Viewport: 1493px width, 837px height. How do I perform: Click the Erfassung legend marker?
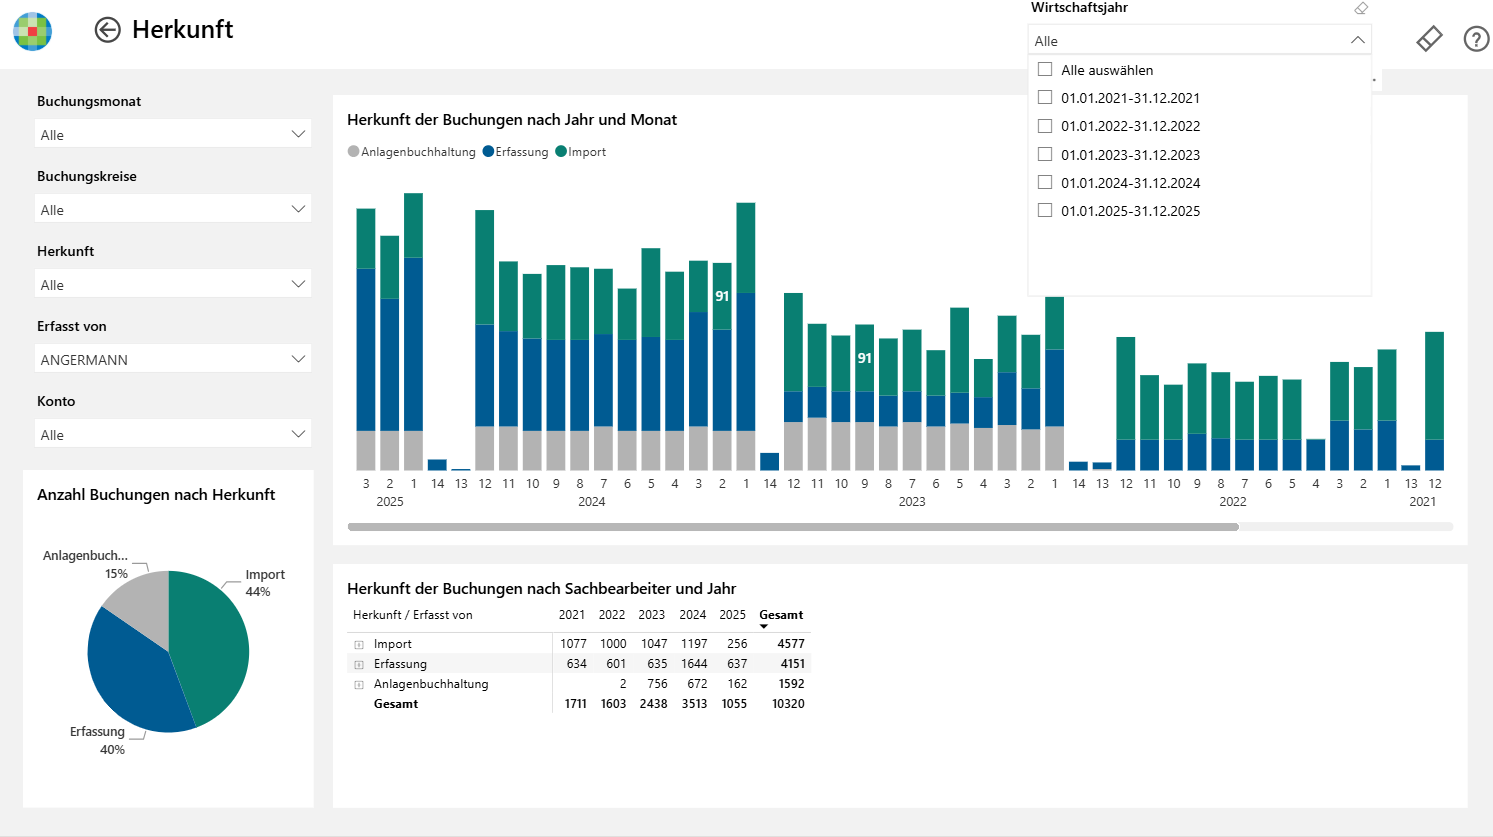pos(488,152)
